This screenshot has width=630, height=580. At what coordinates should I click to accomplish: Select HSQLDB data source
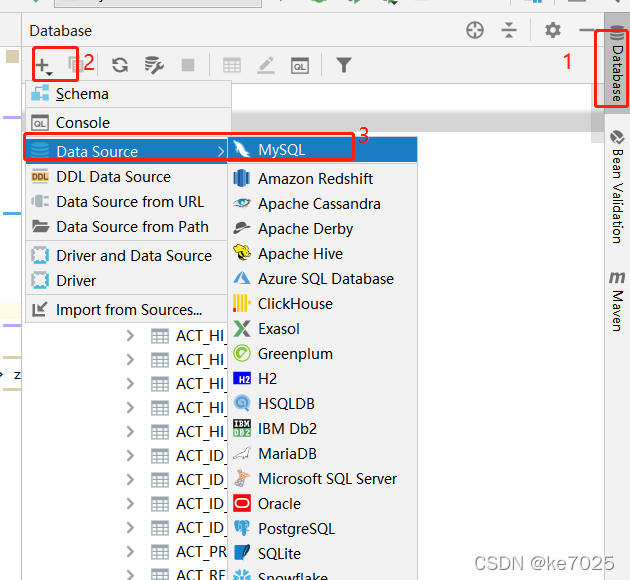click(x=323, y=403)
